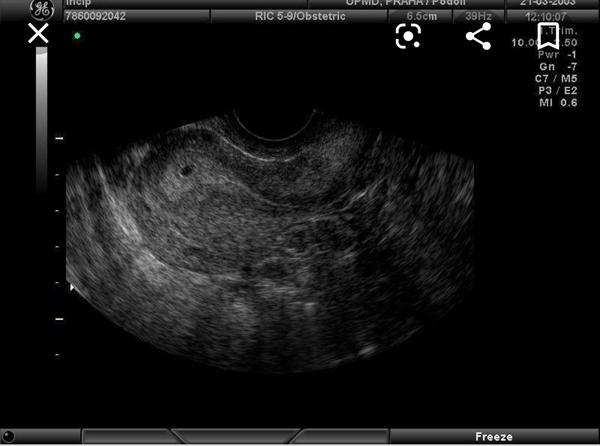The image size is (600, 446).
Task: Click the MI 0.6 mechanical index value
Action: pyautogui.click(x=558, y=102)
